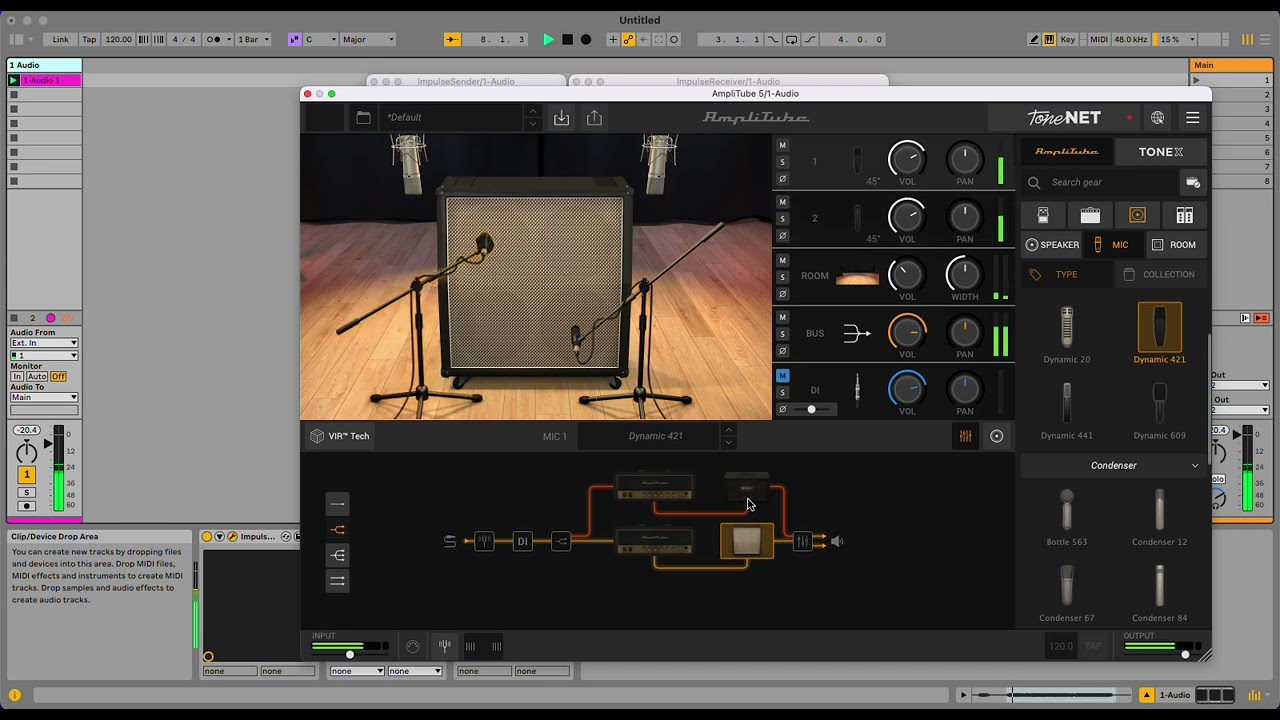The height and width of the screenshot is (720, 1280).
Task: Open the tuner icon in bottom bar
Action: pyautogui.click(x=444, y=646)
